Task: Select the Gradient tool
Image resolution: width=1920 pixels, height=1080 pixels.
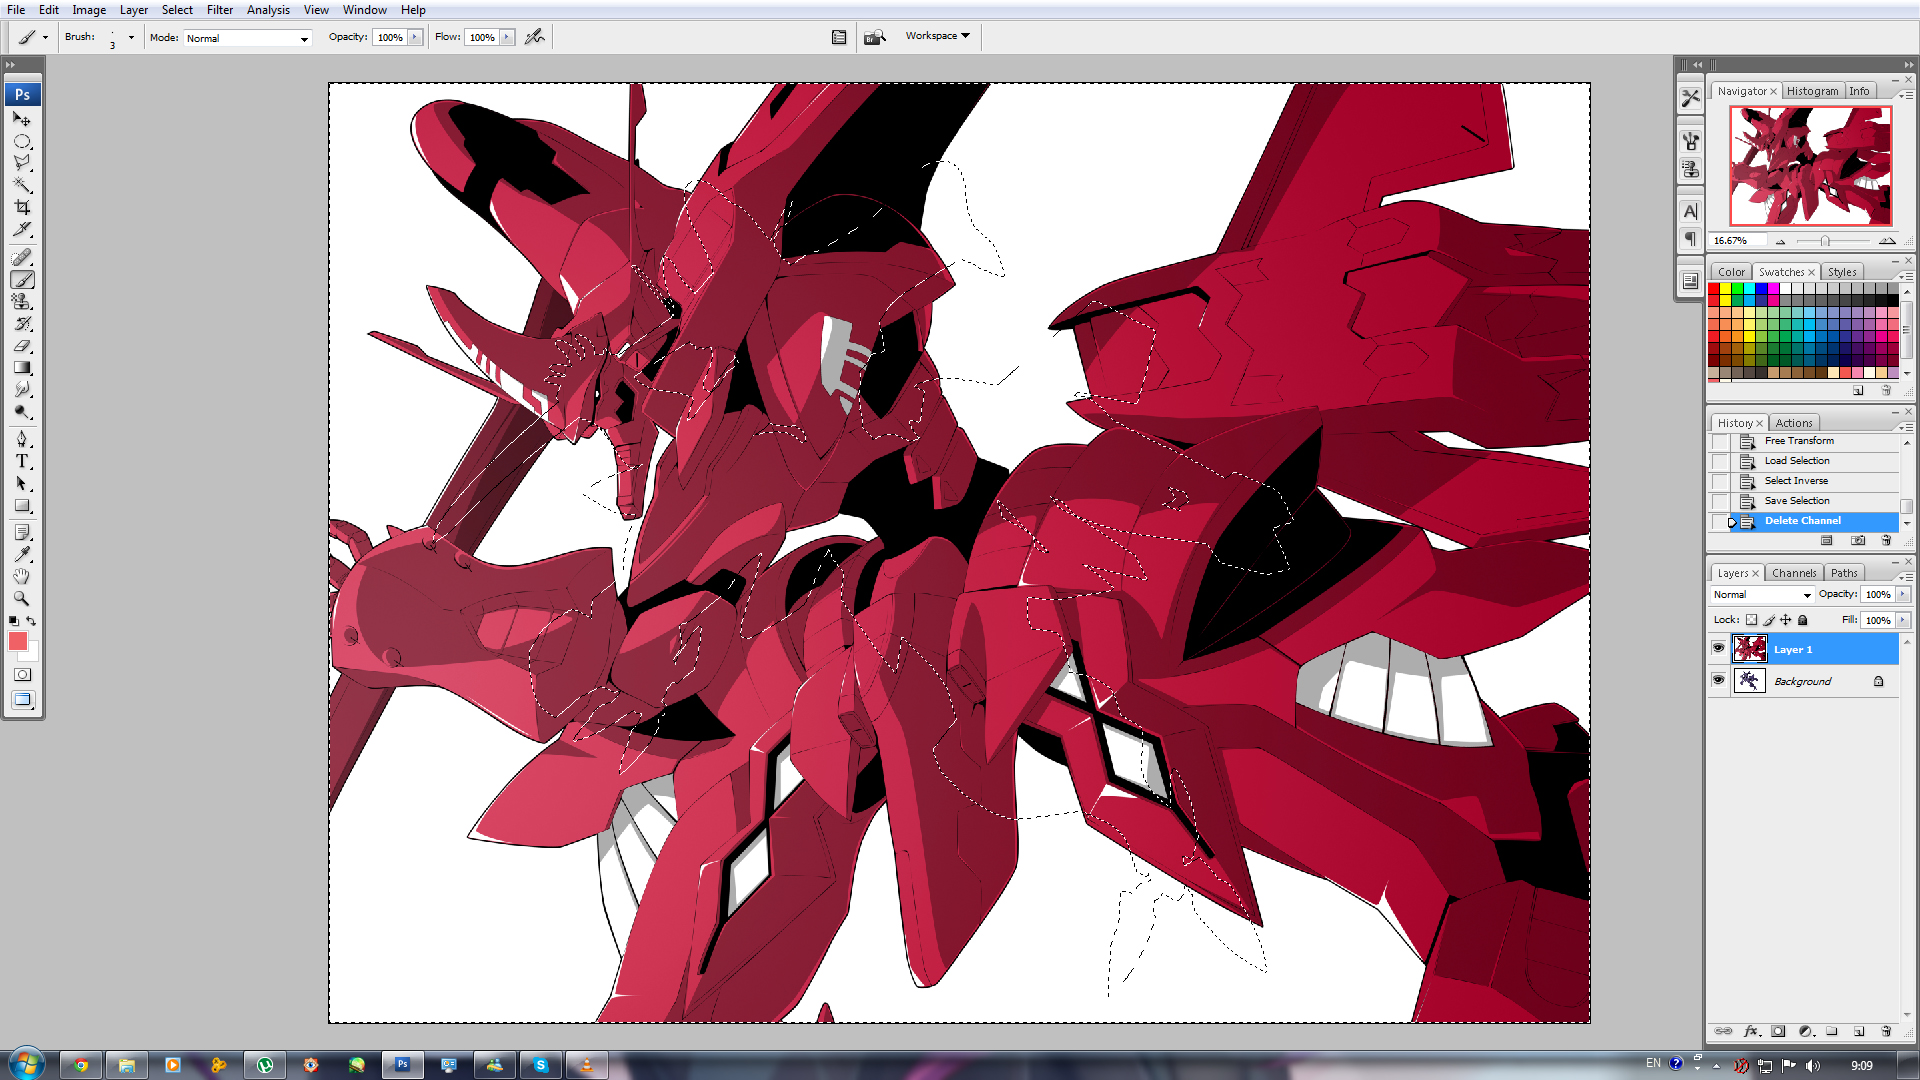Action: click(x=22, y=368)
